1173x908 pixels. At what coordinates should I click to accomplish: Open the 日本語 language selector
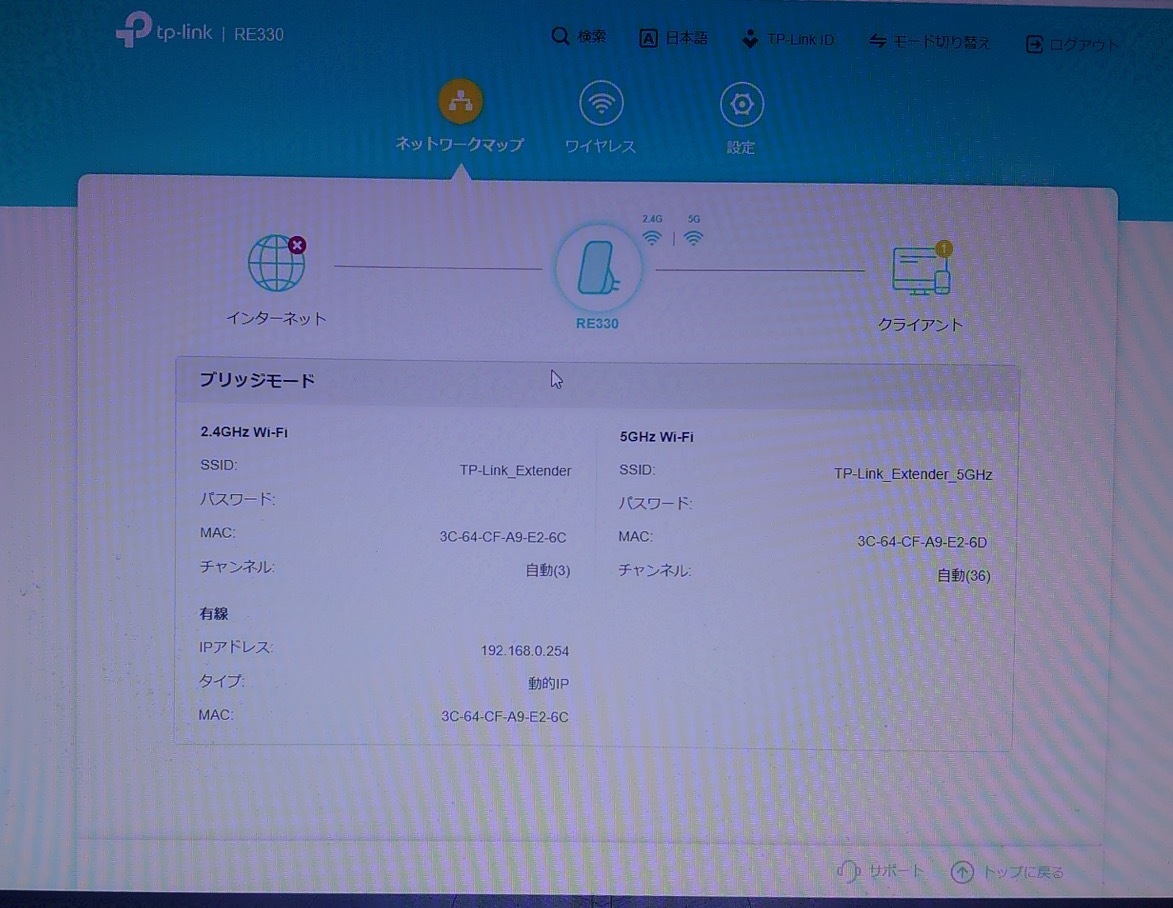click(673, 37)
